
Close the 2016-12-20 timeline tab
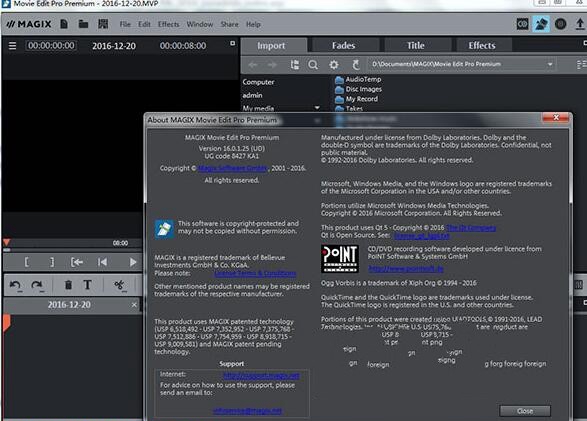click(x=134, y=305)
